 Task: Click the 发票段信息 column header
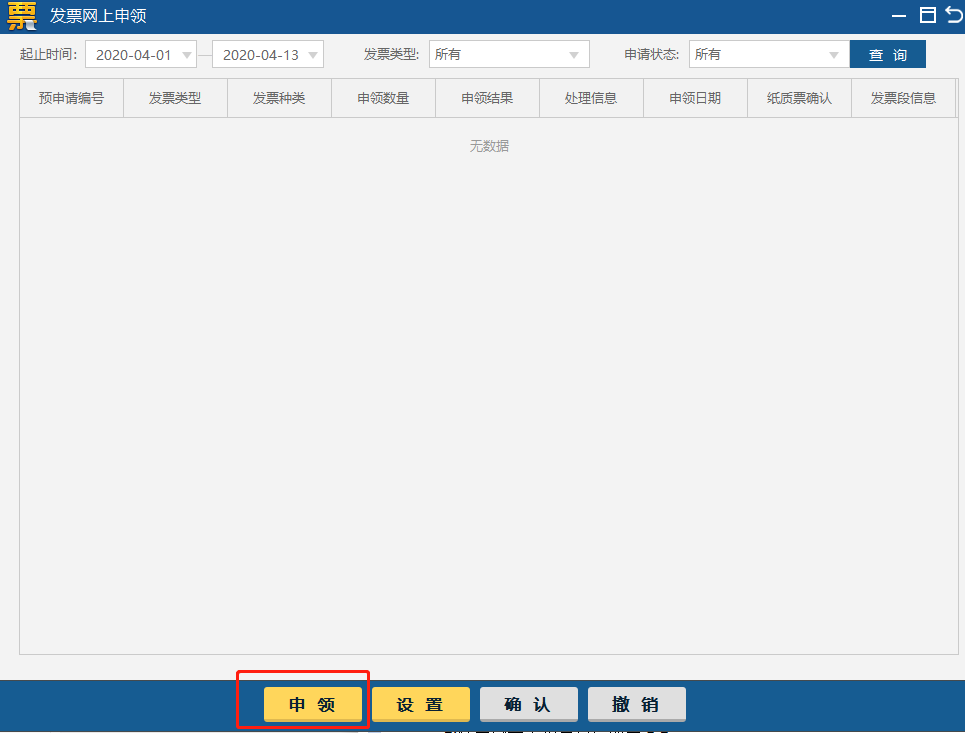click(903, 98)
